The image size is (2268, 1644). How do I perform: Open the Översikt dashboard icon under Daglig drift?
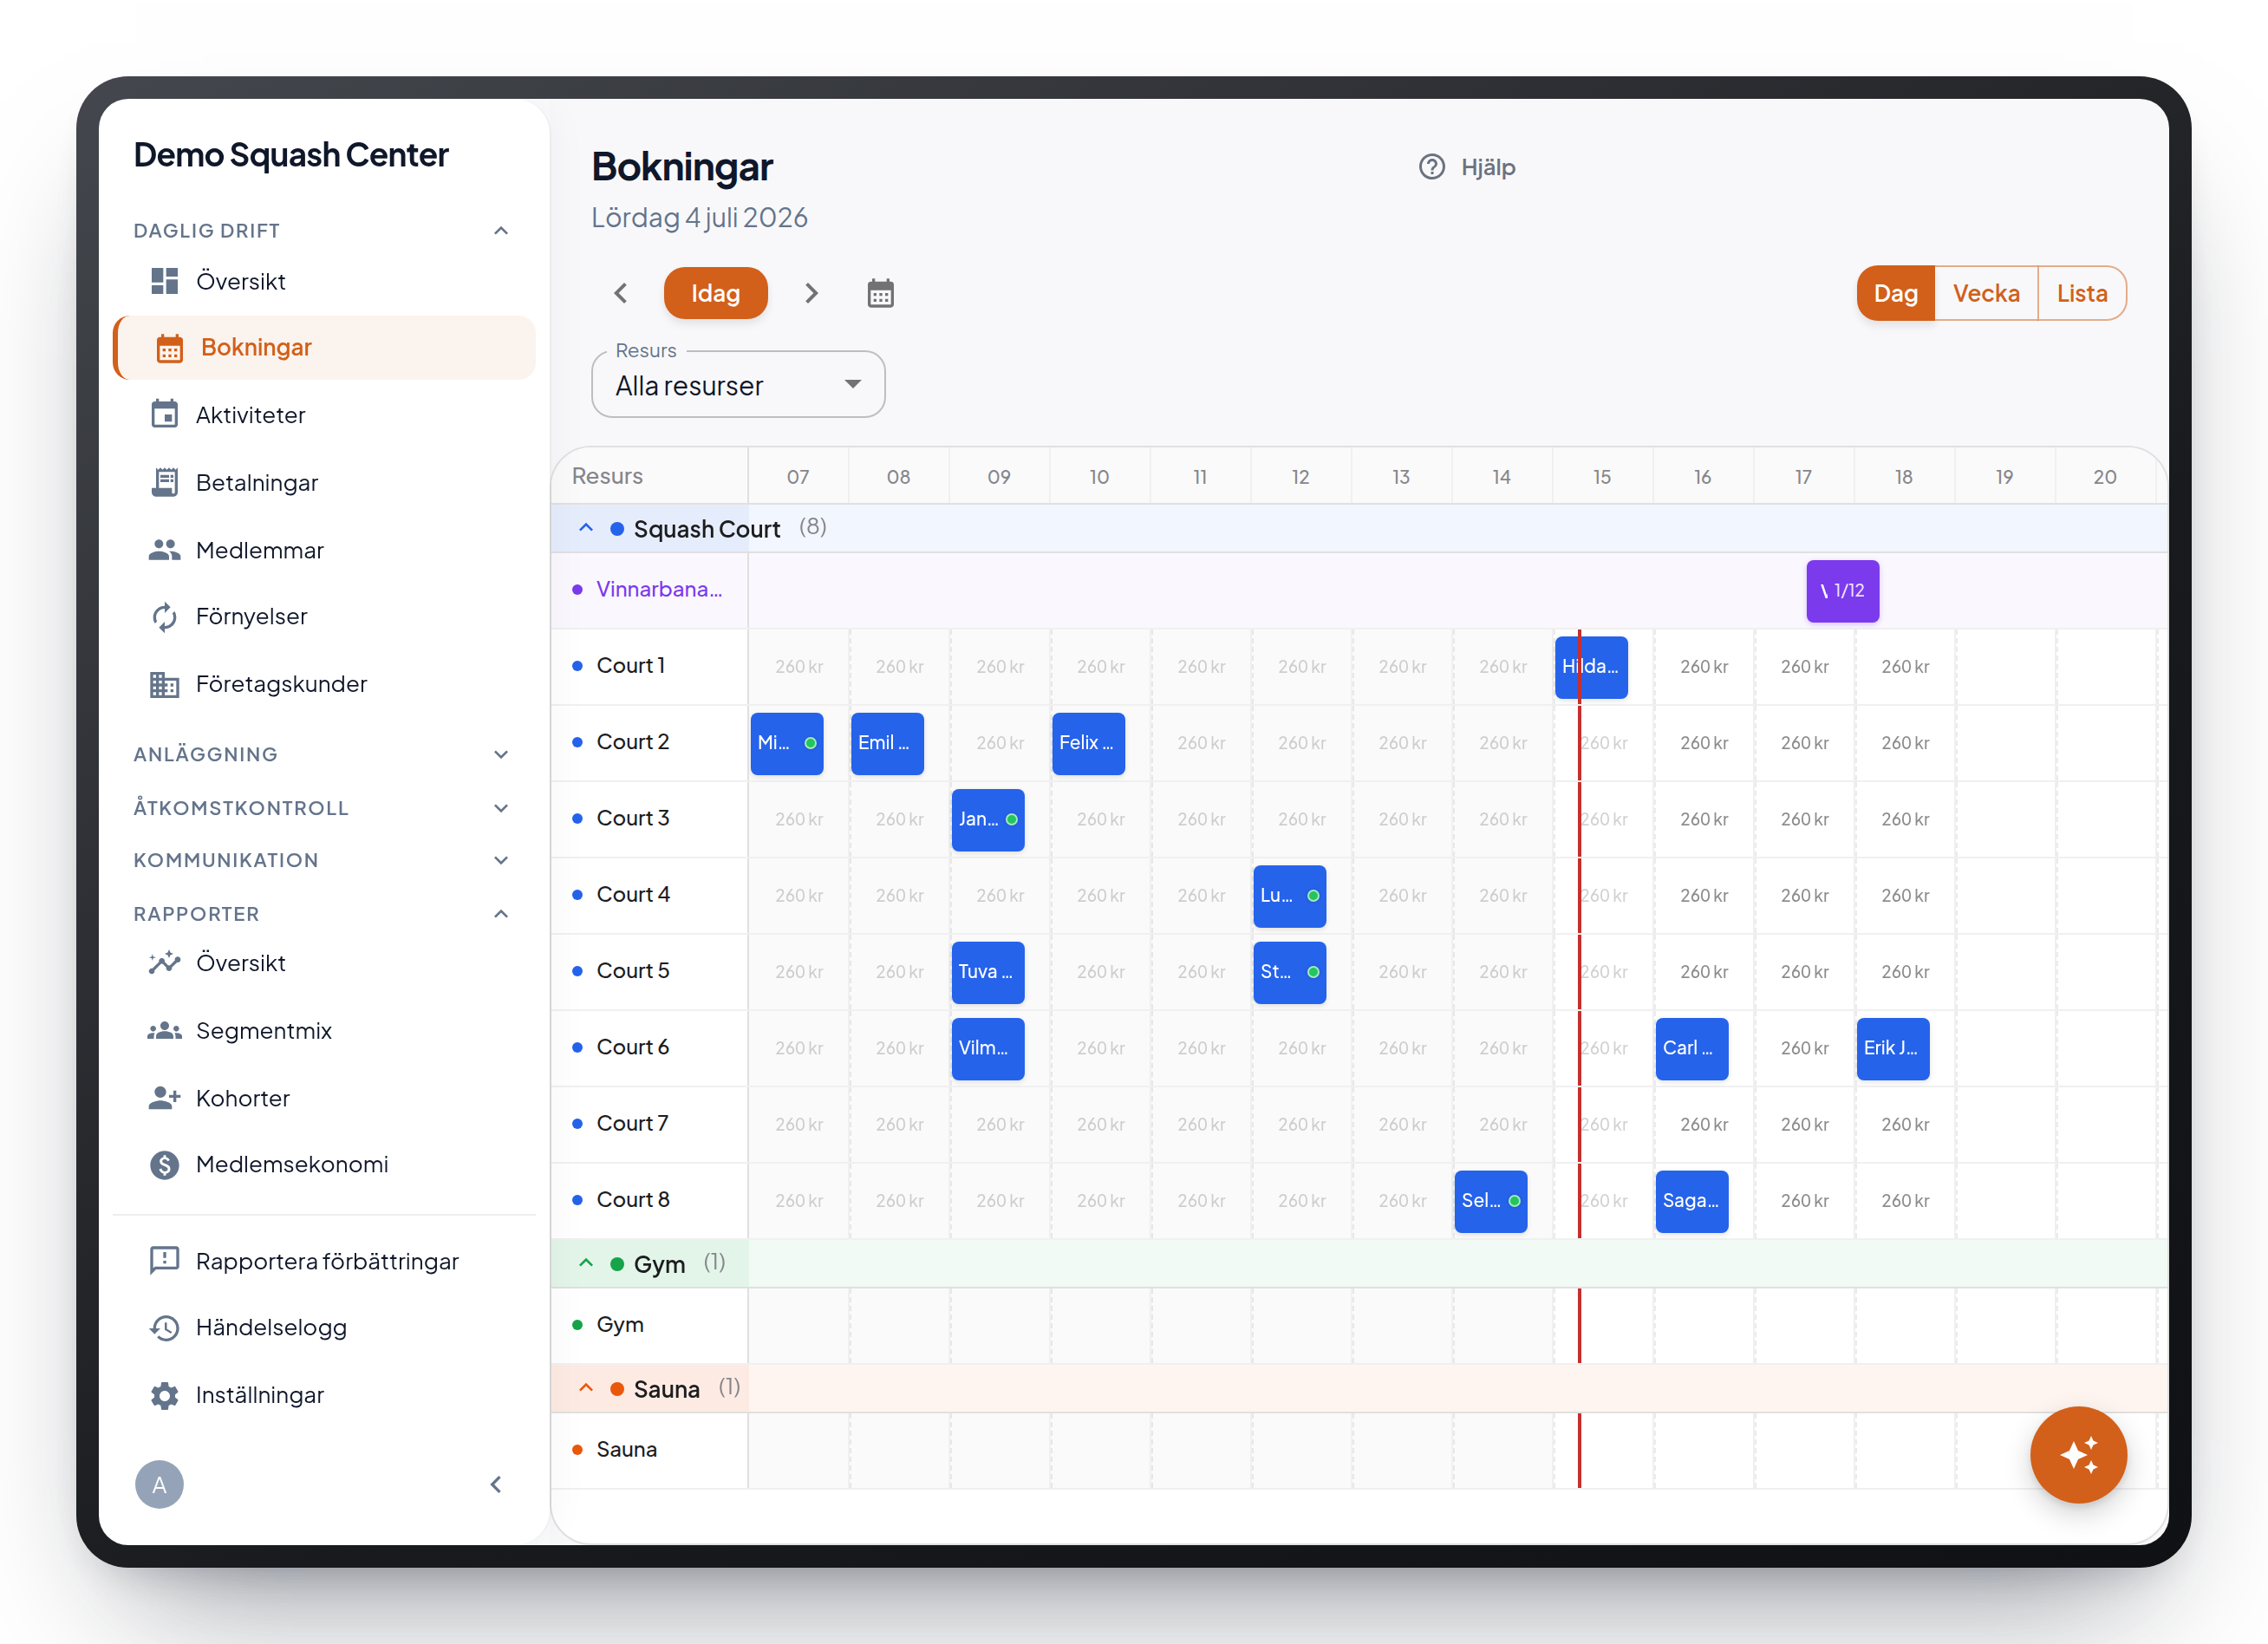pyautogui.click(x=164, y=281)
